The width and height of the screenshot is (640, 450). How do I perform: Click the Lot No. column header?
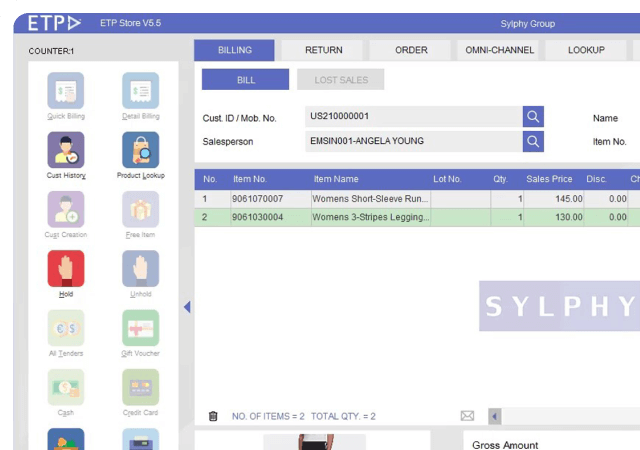[x=447, y=179]
